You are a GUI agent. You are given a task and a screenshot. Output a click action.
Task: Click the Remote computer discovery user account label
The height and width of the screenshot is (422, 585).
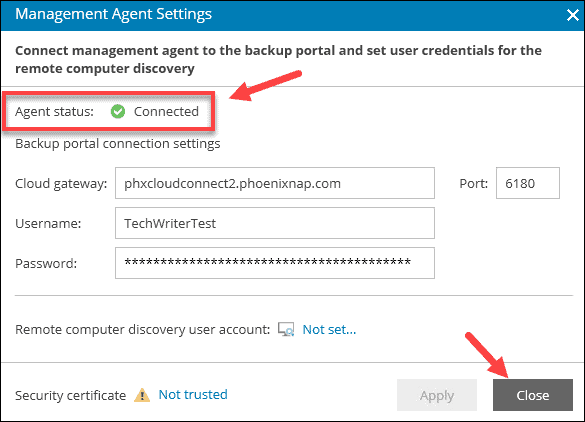point(143,329)
